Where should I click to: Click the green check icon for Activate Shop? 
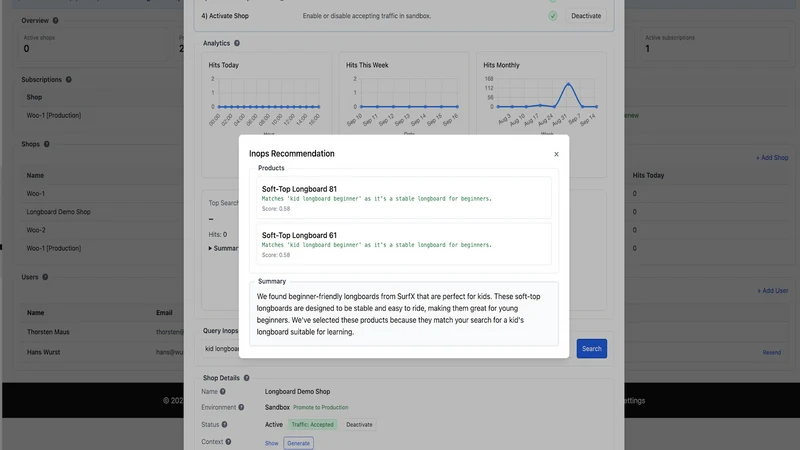(553, 16)
